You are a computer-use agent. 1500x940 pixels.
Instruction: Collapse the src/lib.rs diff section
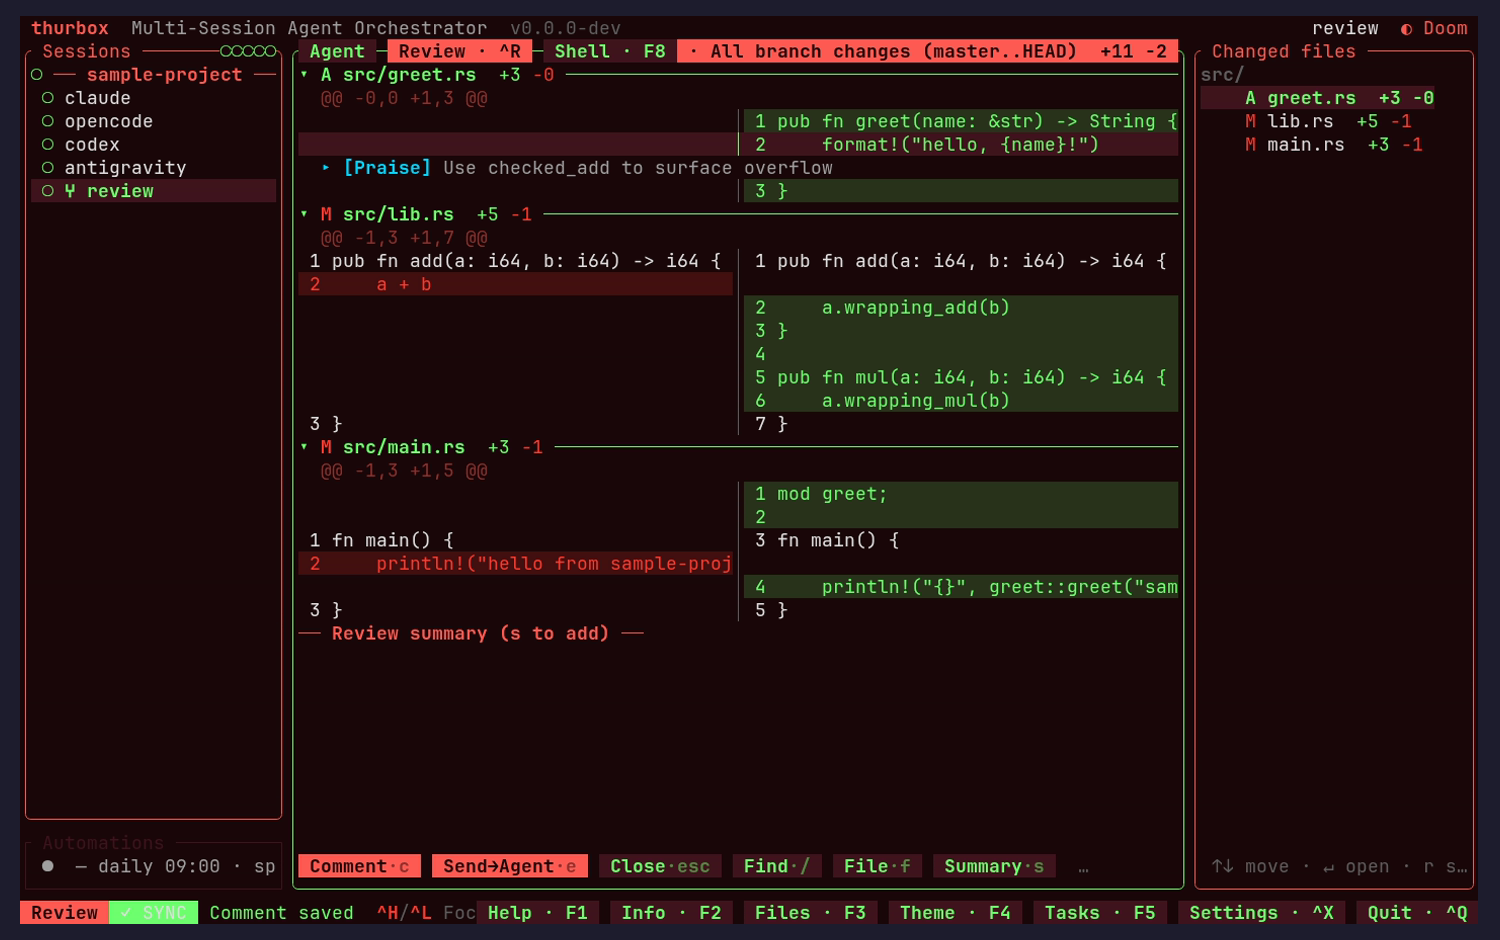tap(304, 215)
